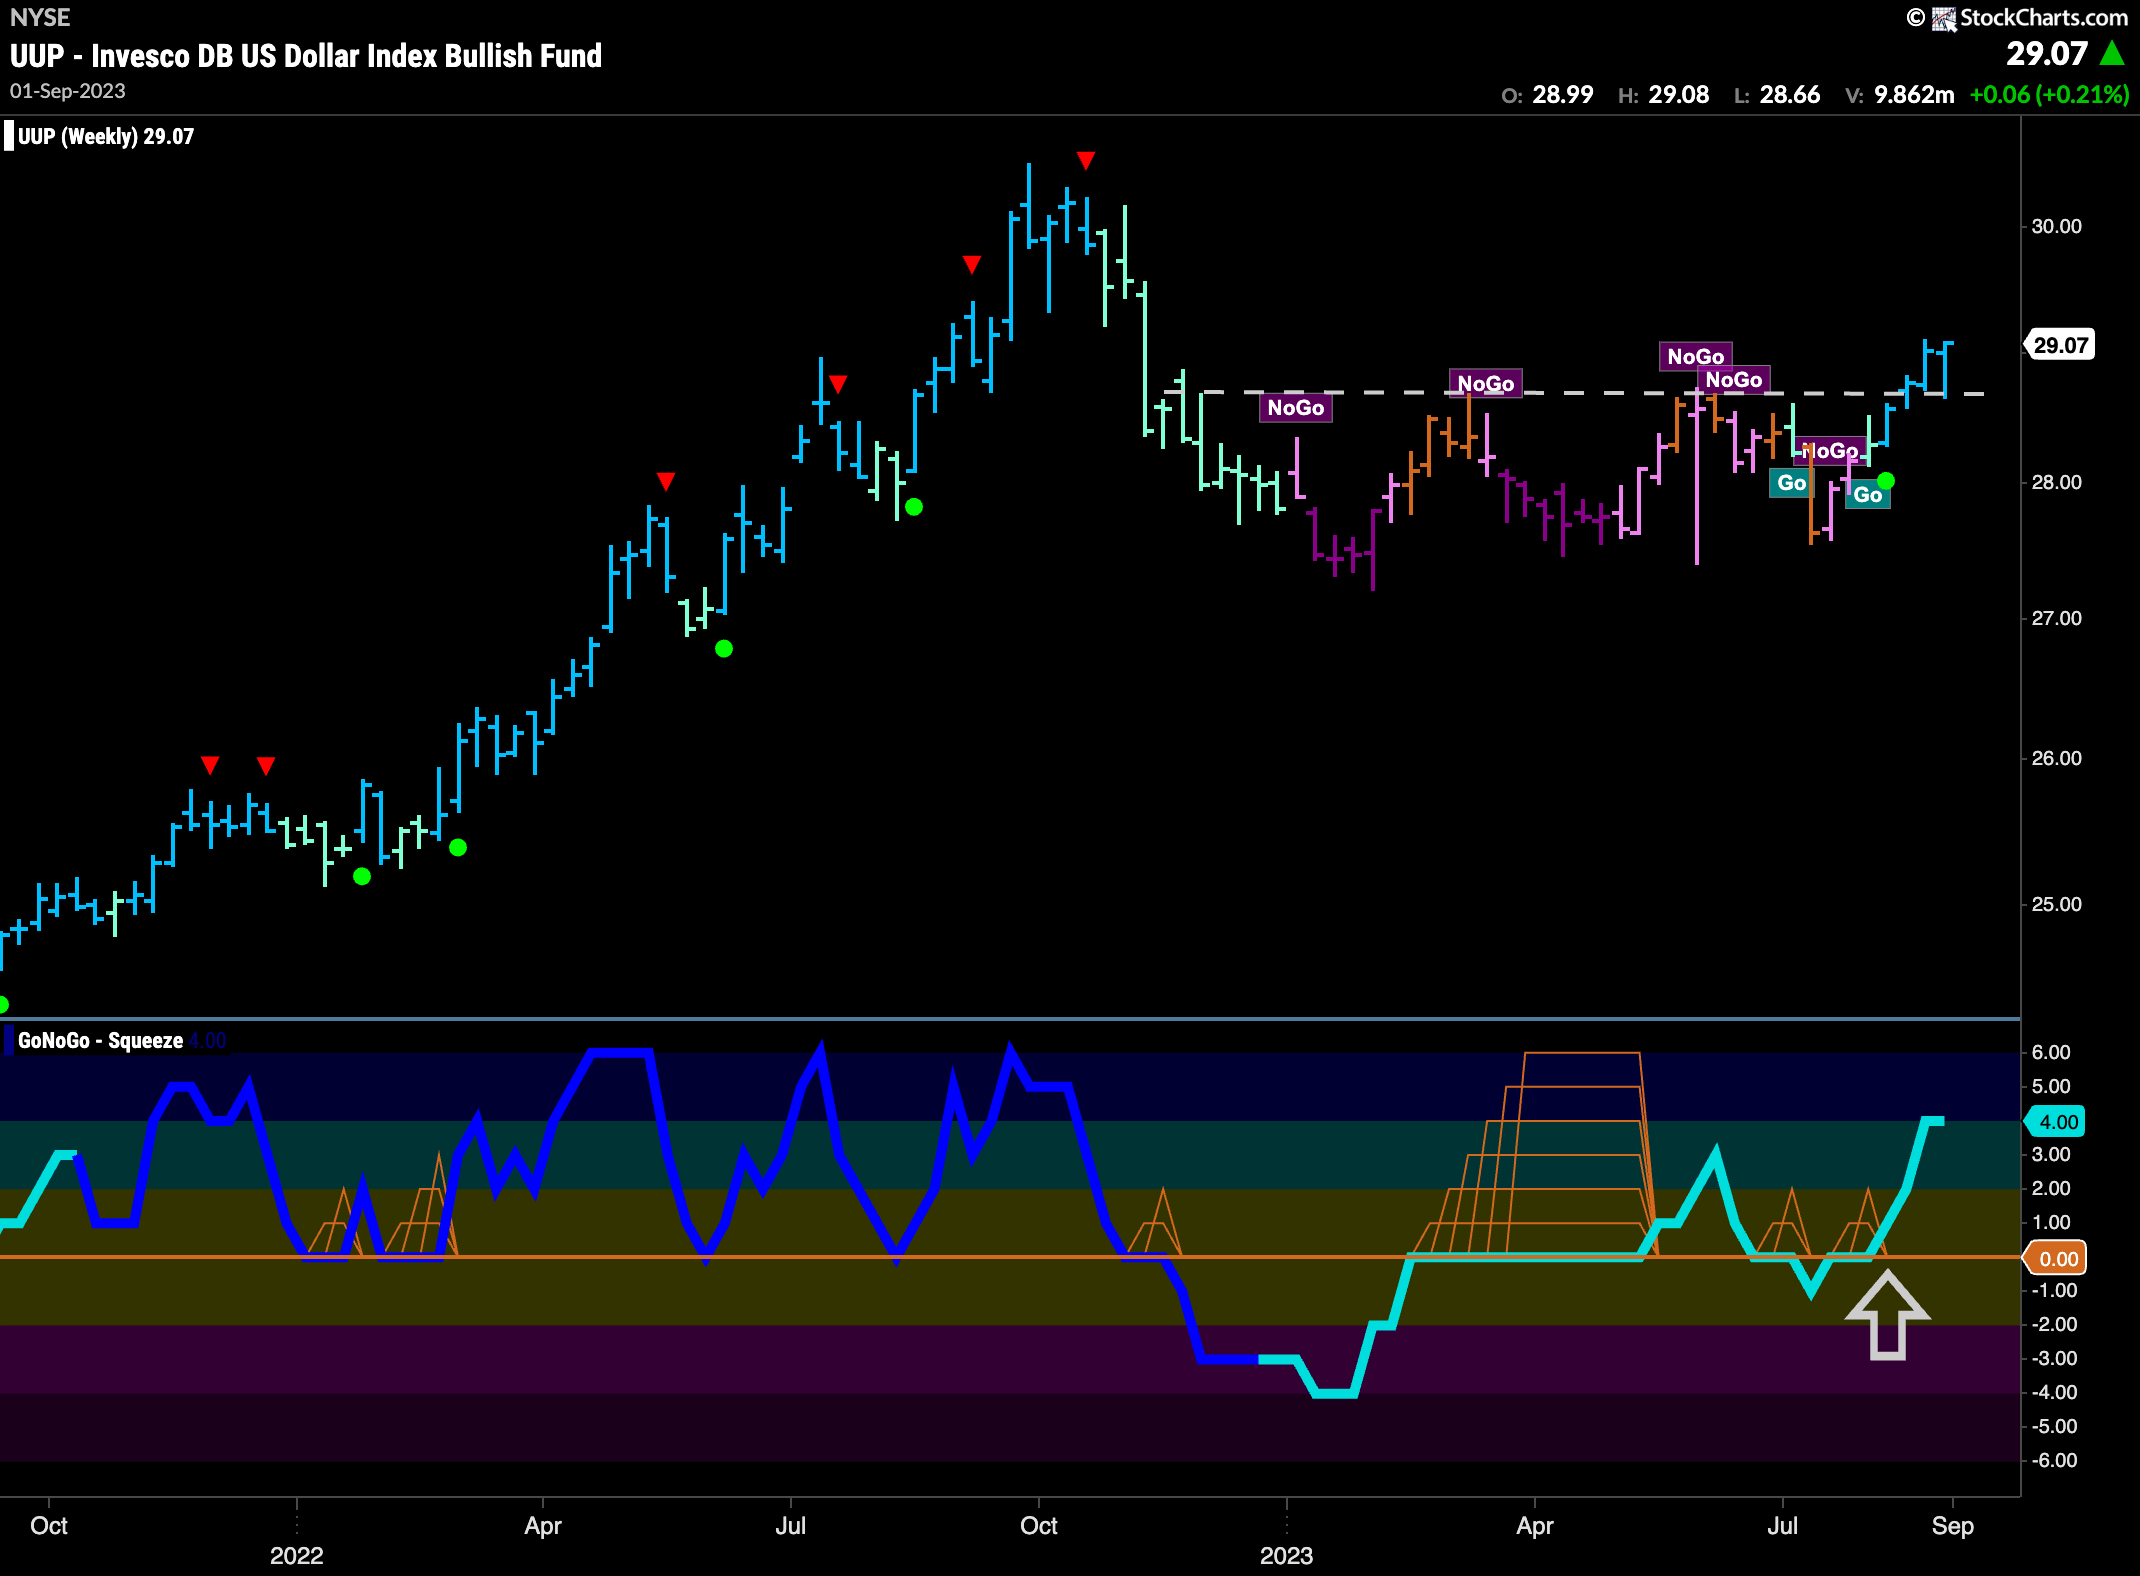Click the 29.07 price axis label
The image size is (2140, 1576).
pos(2060,345)
